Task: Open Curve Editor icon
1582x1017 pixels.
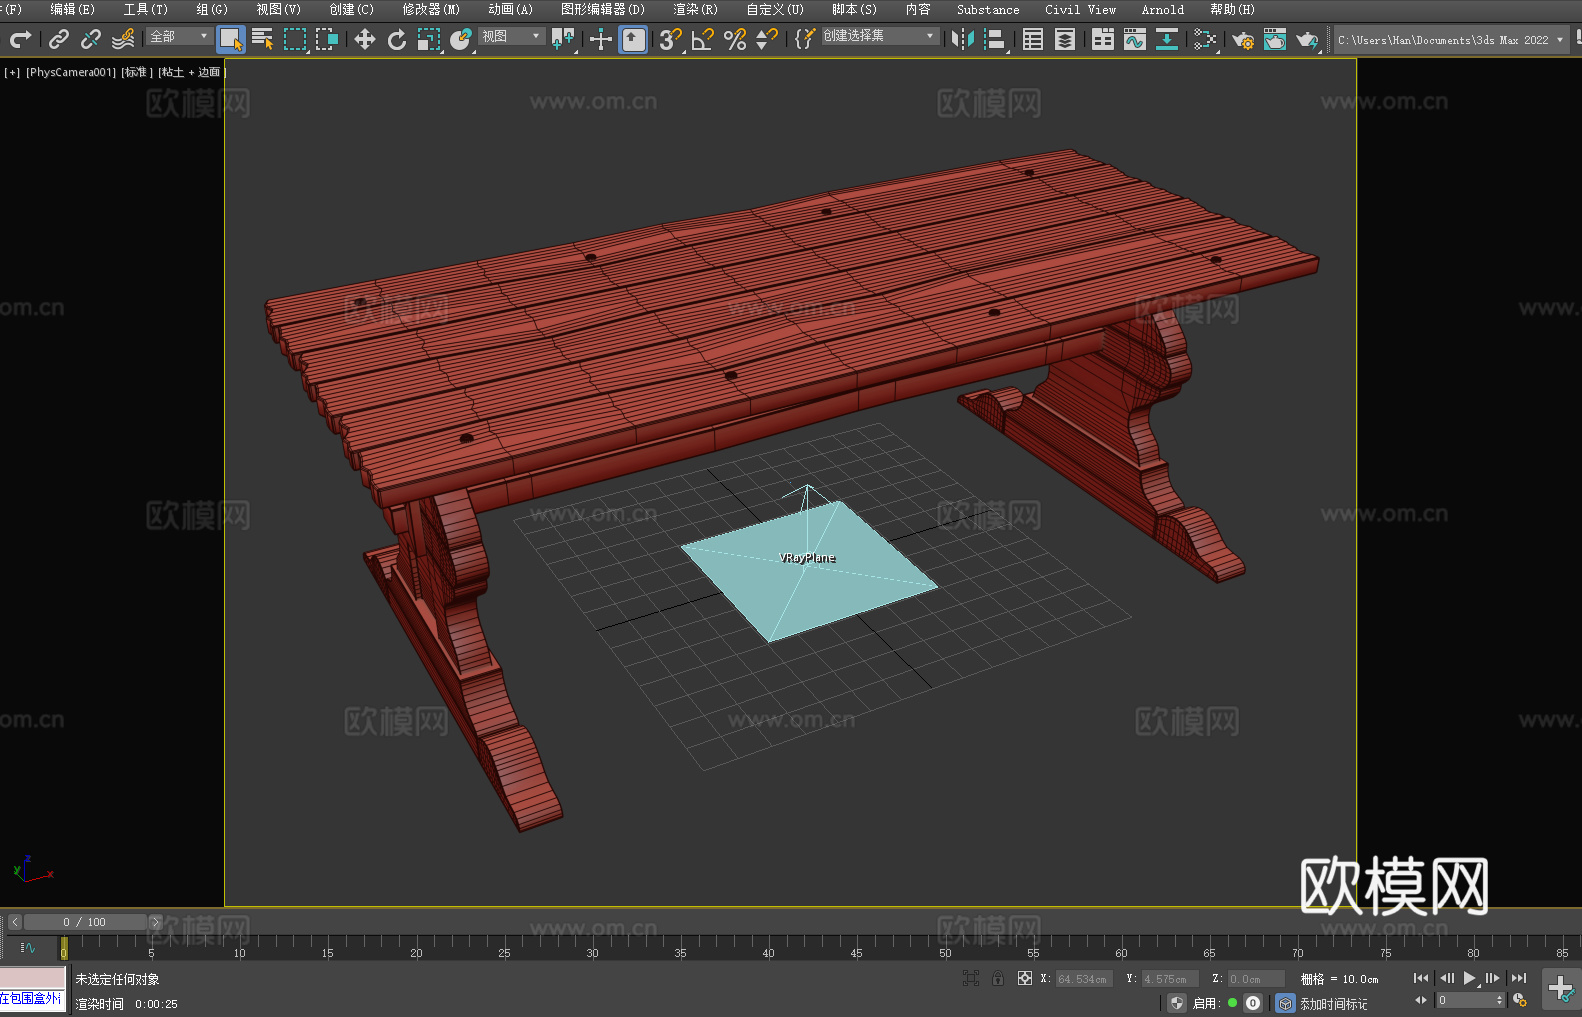Action: click(1135, 39)
